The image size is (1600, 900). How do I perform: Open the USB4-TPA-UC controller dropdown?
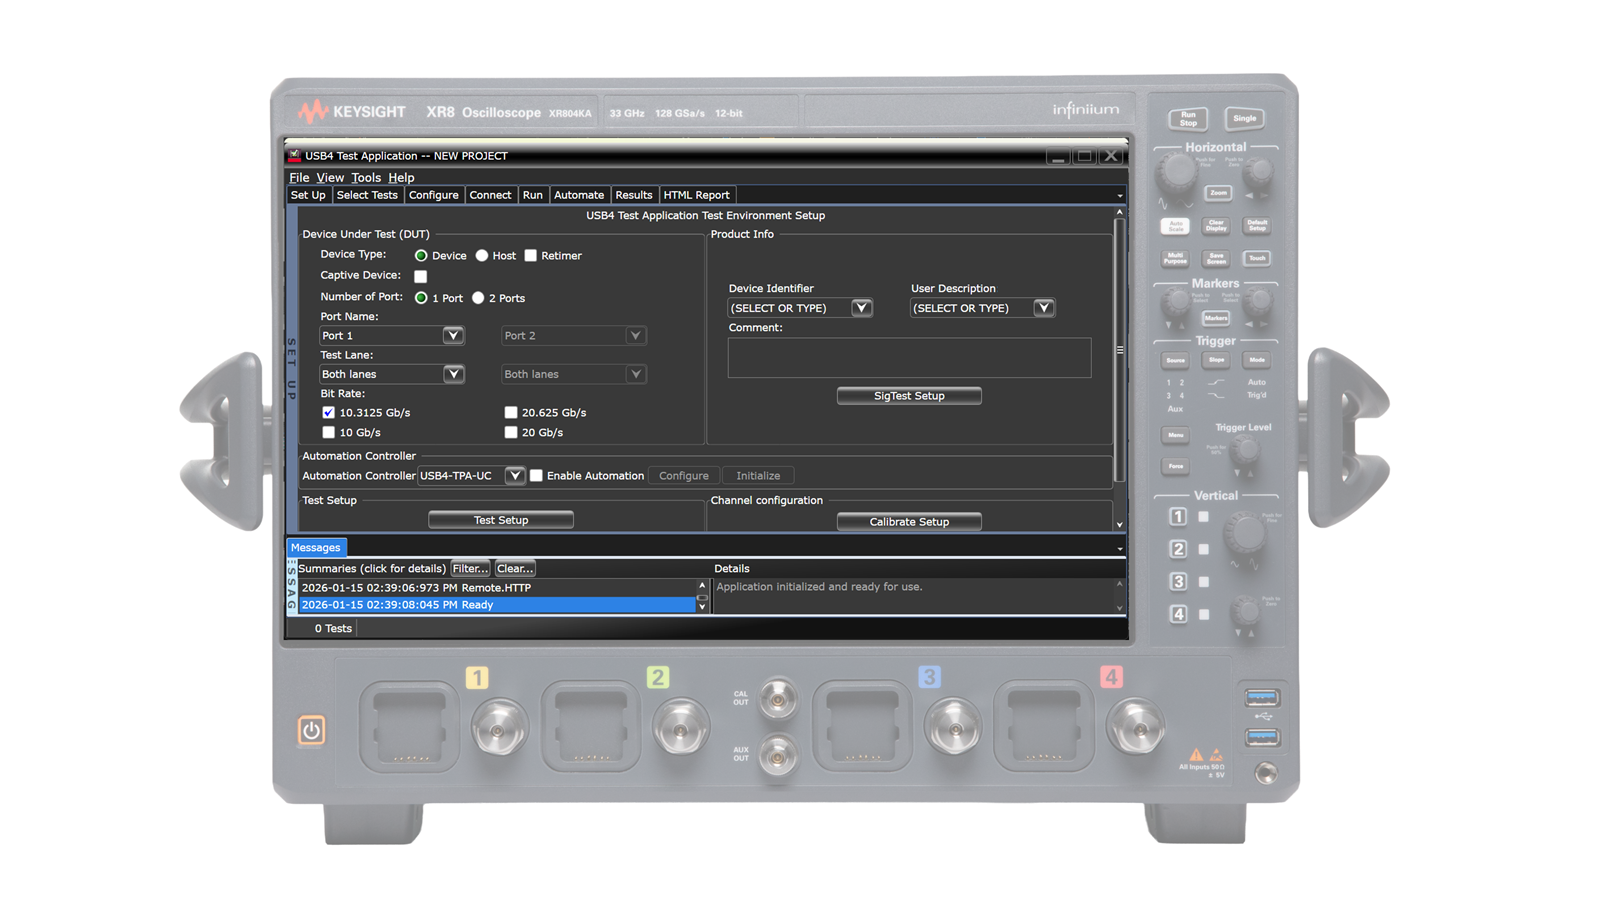pyautogui.click(x=514, y=476)
